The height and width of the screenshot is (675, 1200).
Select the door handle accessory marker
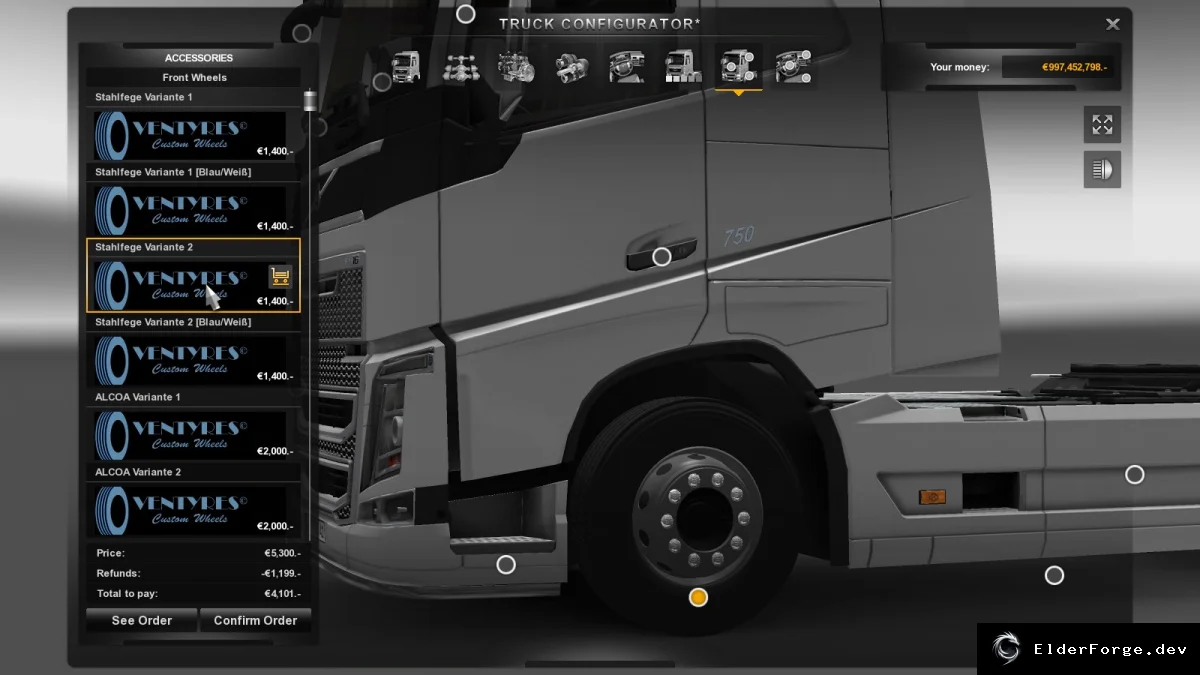coord(661,257)
